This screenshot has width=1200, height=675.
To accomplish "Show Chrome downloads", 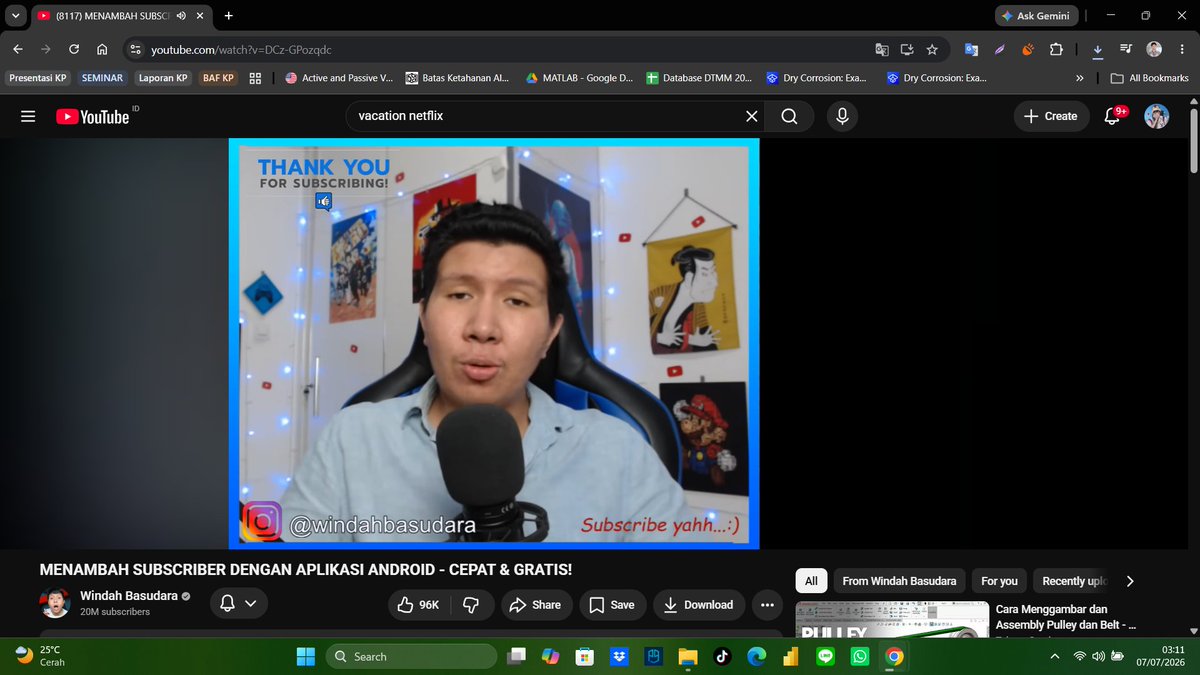I will pos(1098,49).
